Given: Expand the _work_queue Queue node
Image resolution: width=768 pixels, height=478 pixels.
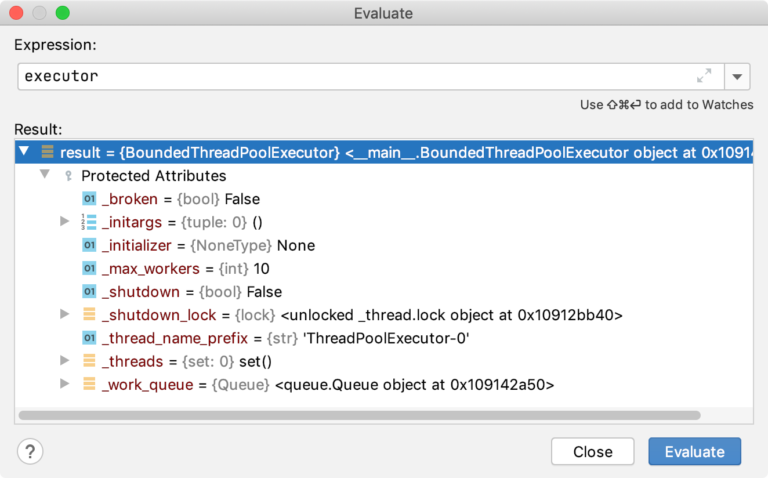Looking at the screenshot, I should point(65,384).
